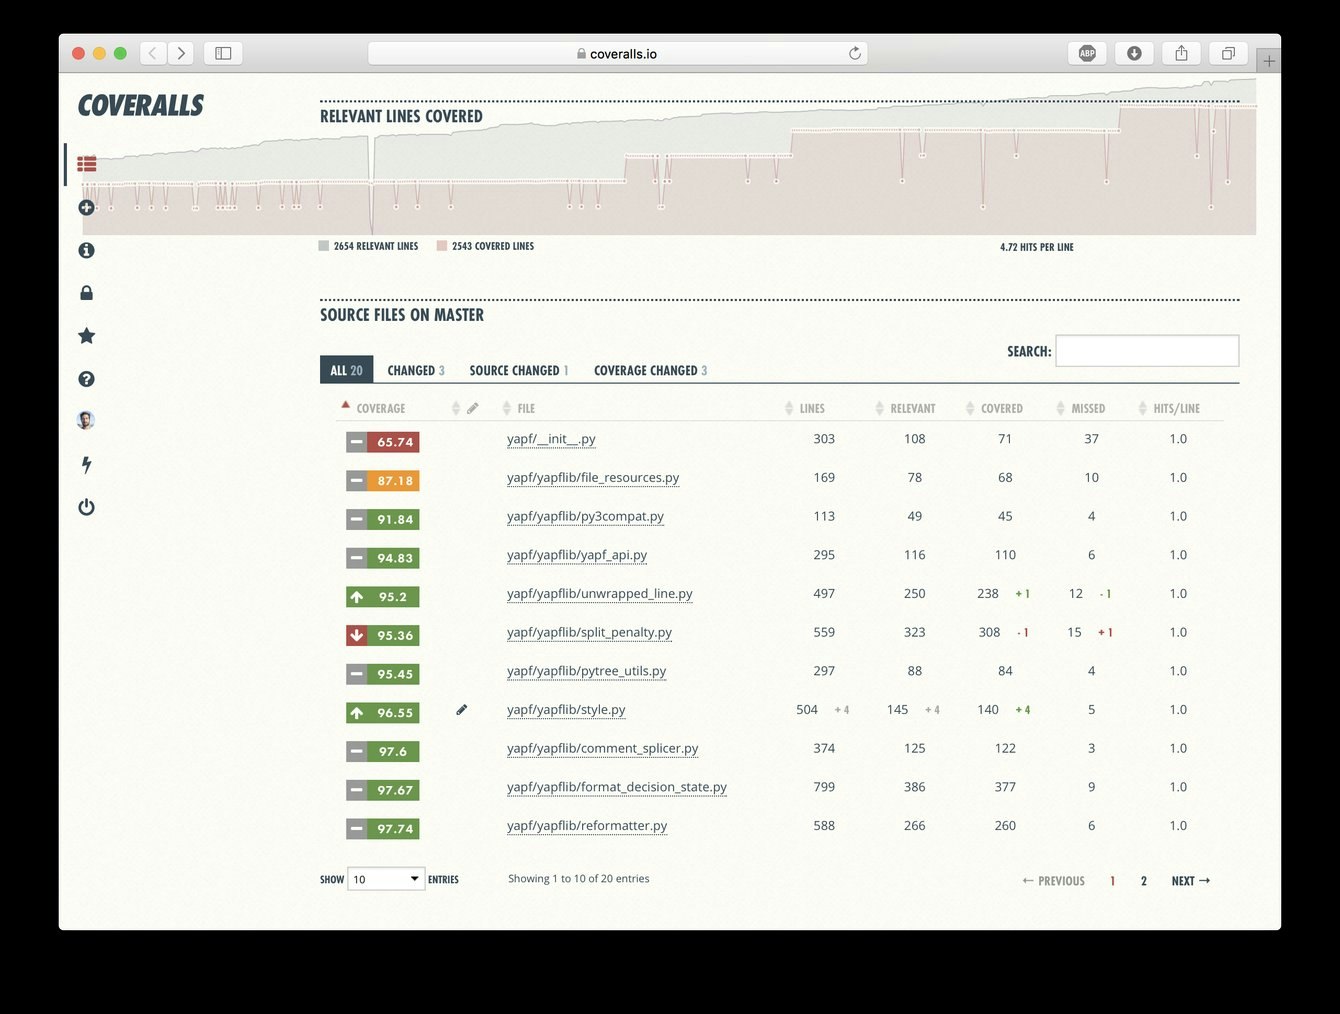Click the lightning bolt icon
The width and height of the screenshot is (1340, 1014).
(x=86, y=464)
